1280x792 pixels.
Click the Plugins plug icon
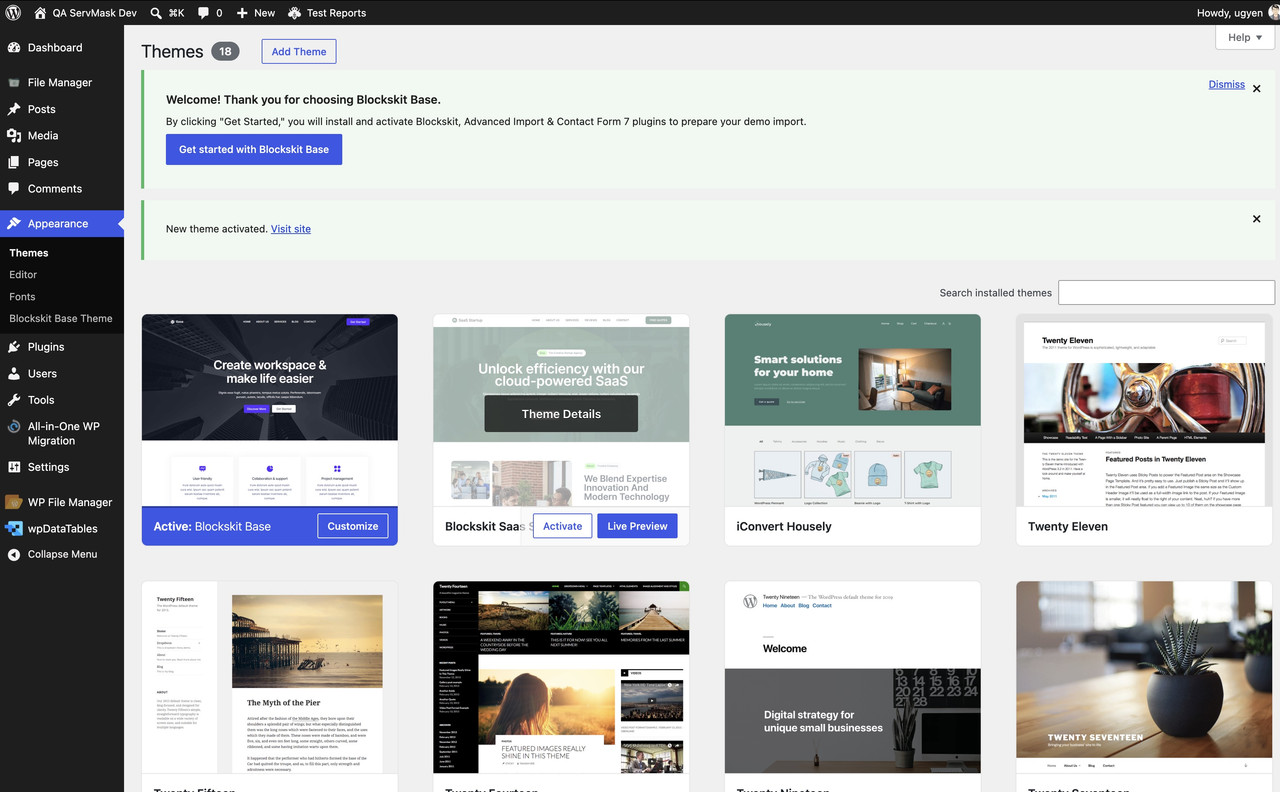14,347
